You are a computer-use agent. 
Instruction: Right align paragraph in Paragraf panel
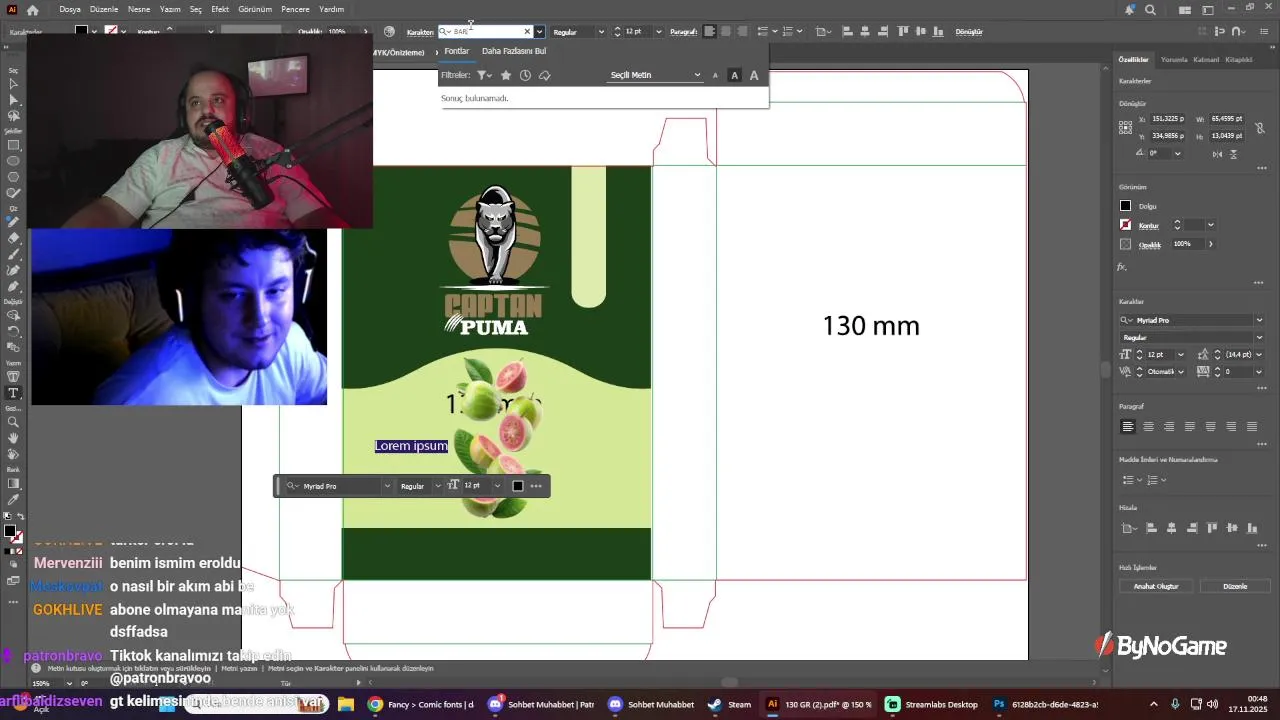[x=1169, y=426]
